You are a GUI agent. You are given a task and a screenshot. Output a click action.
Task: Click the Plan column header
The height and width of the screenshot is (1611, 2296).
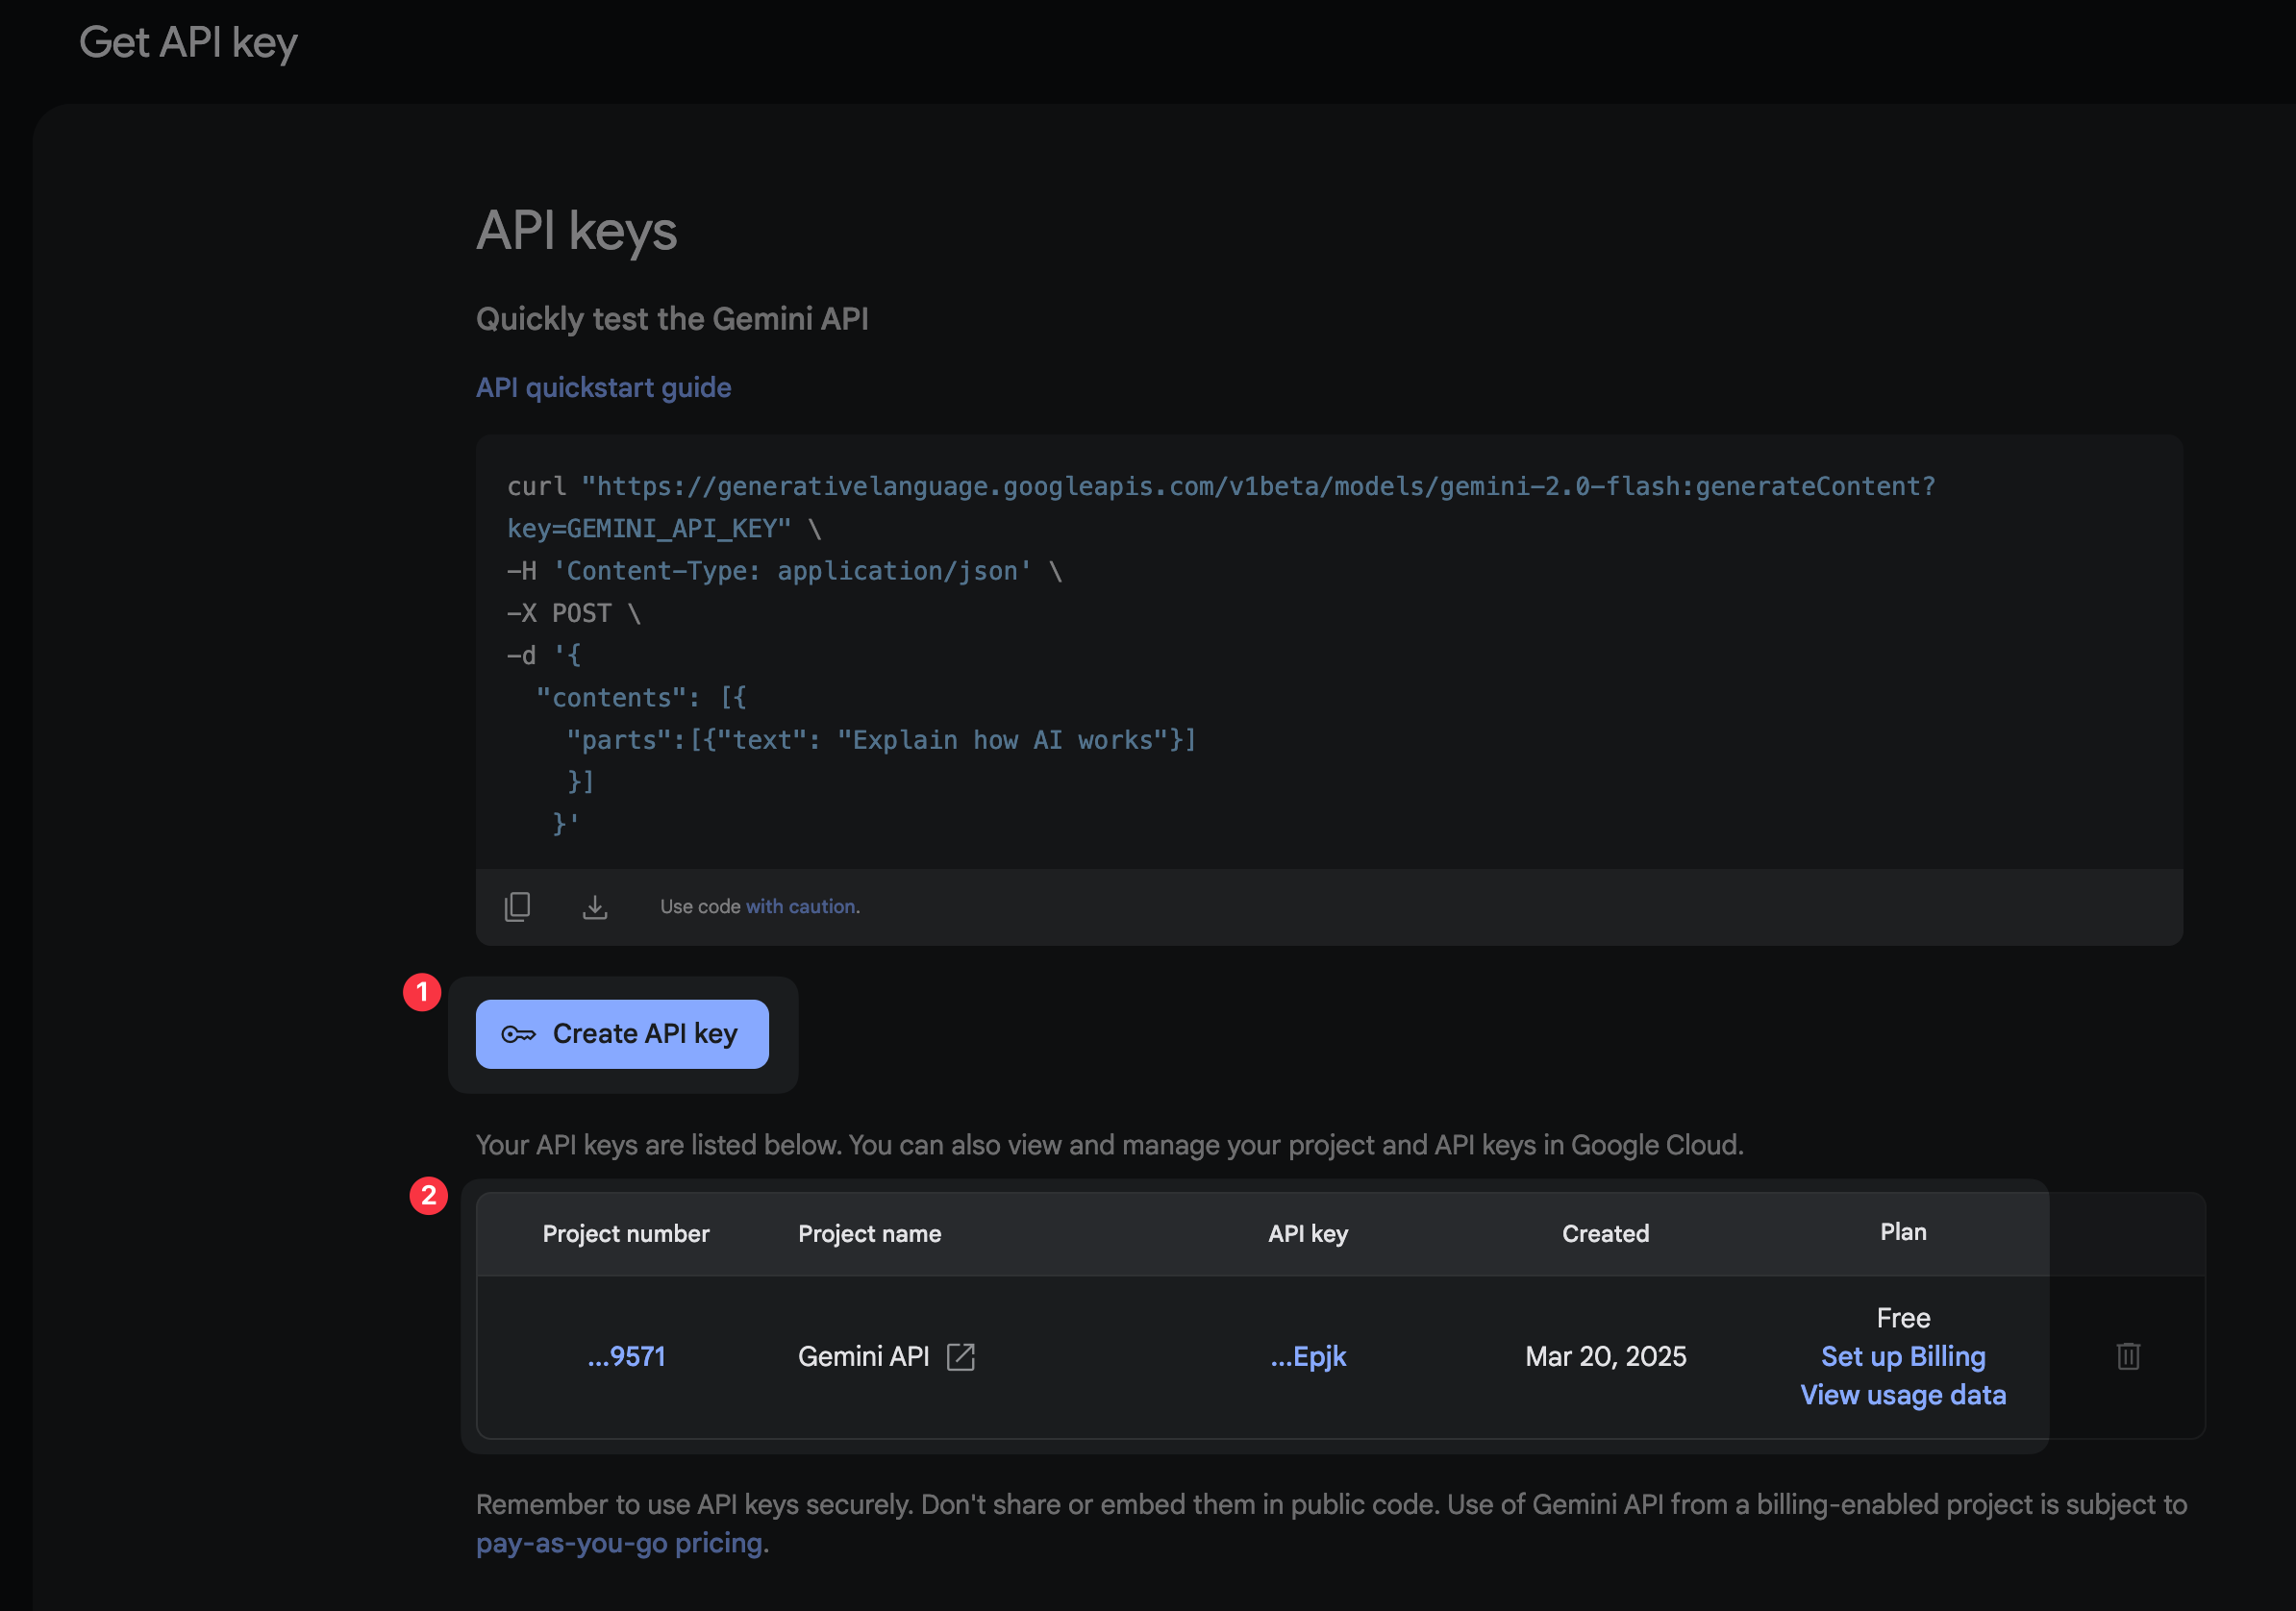pyautogui.click(x=1903, y=1232)
